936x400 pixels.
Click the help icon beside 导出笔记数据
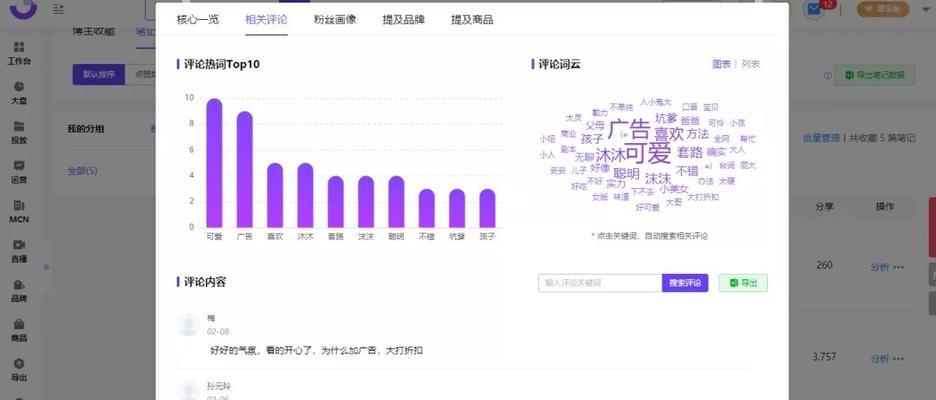click(827, 75)
